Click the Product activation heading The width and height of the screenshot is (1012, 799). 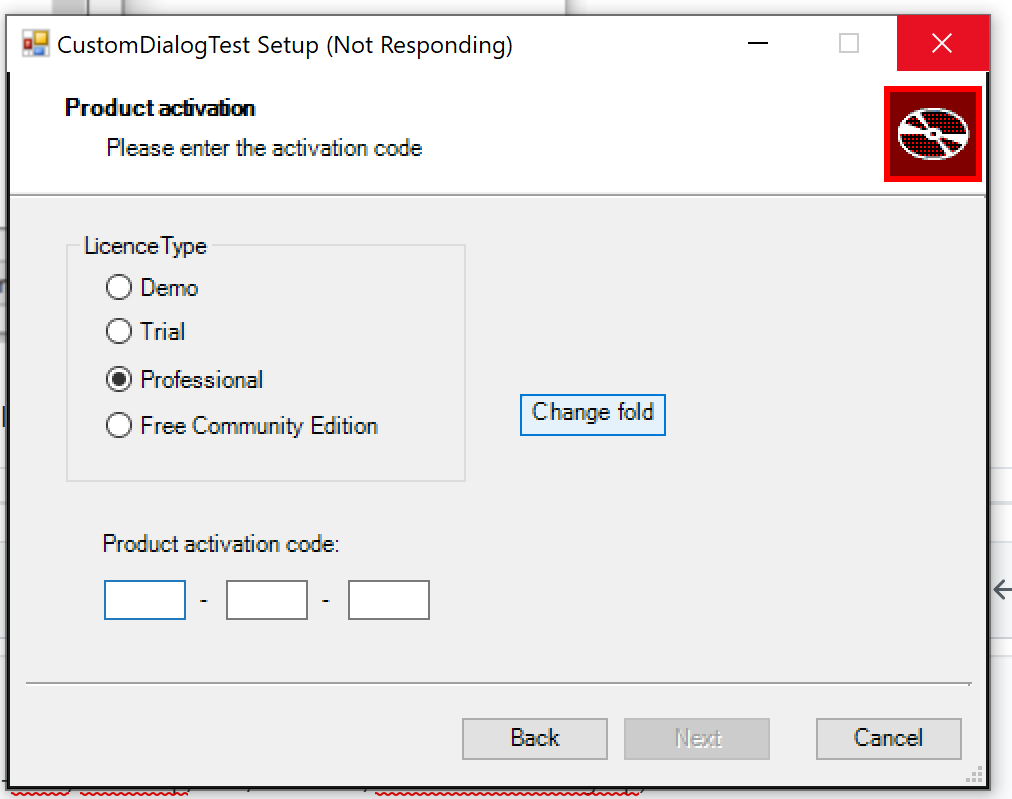pyautogui.click(x=159, y=107)
